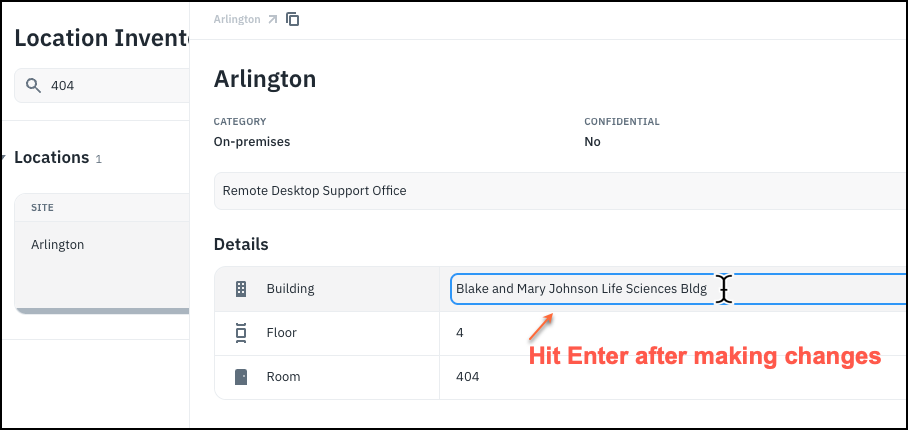Viewport: 908px width, 430px height.
Task: Click the open-in-new arrow icon beside Arlington
Action: (272, 19)
